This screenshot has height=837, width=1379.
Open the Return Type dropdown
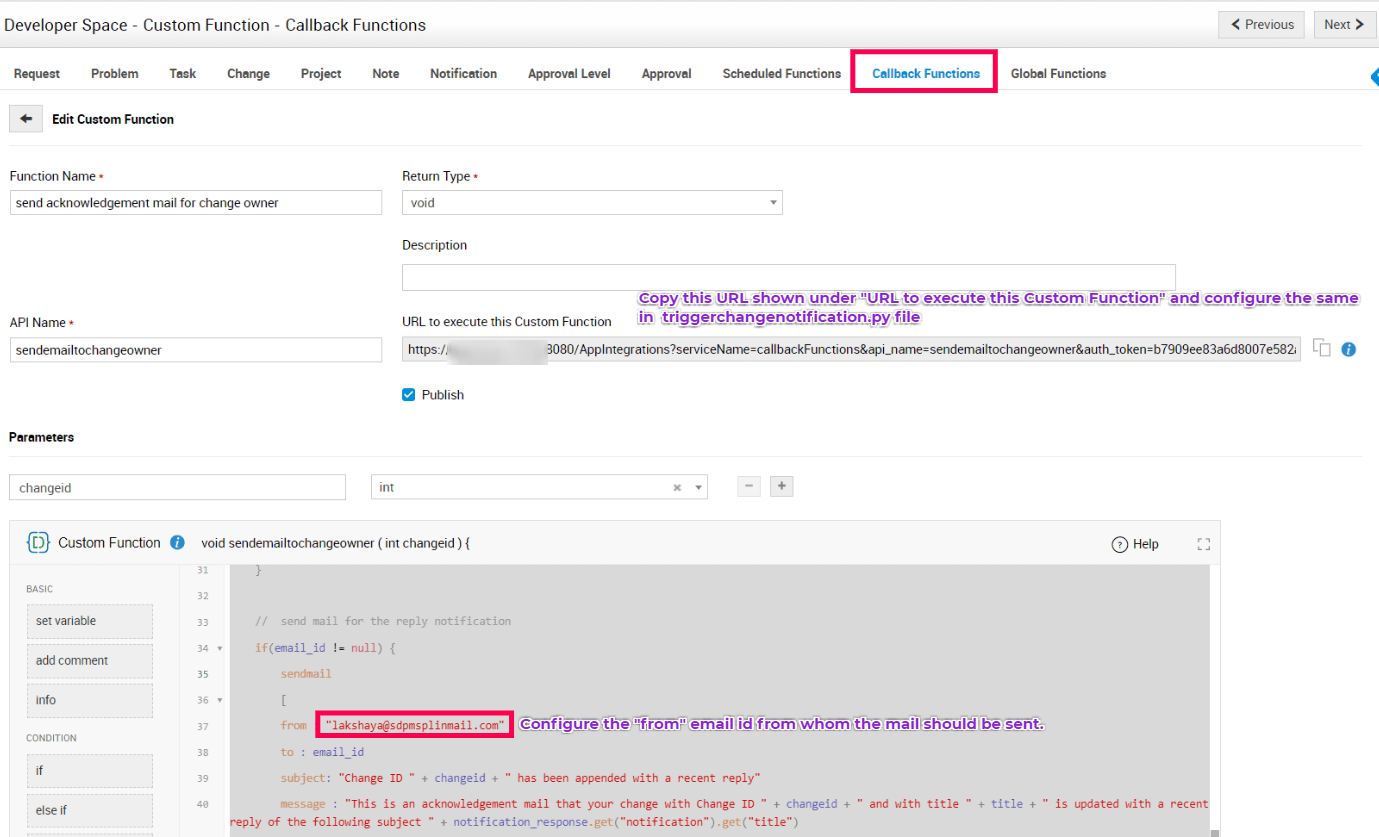point(591,203)
